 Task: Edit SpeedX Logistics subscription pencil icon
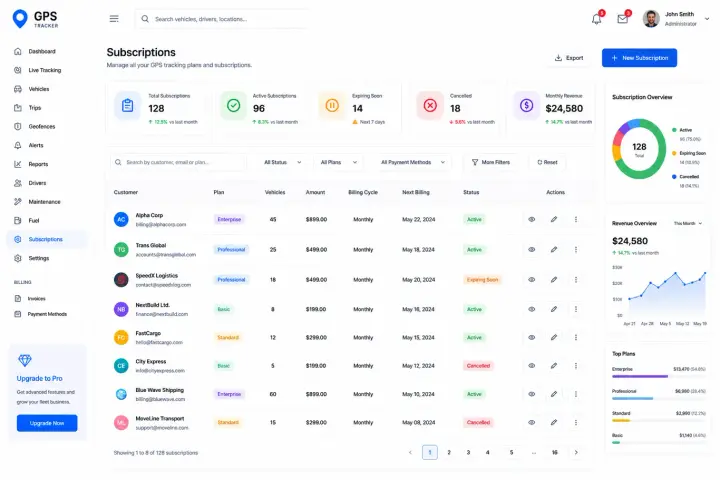554,280
